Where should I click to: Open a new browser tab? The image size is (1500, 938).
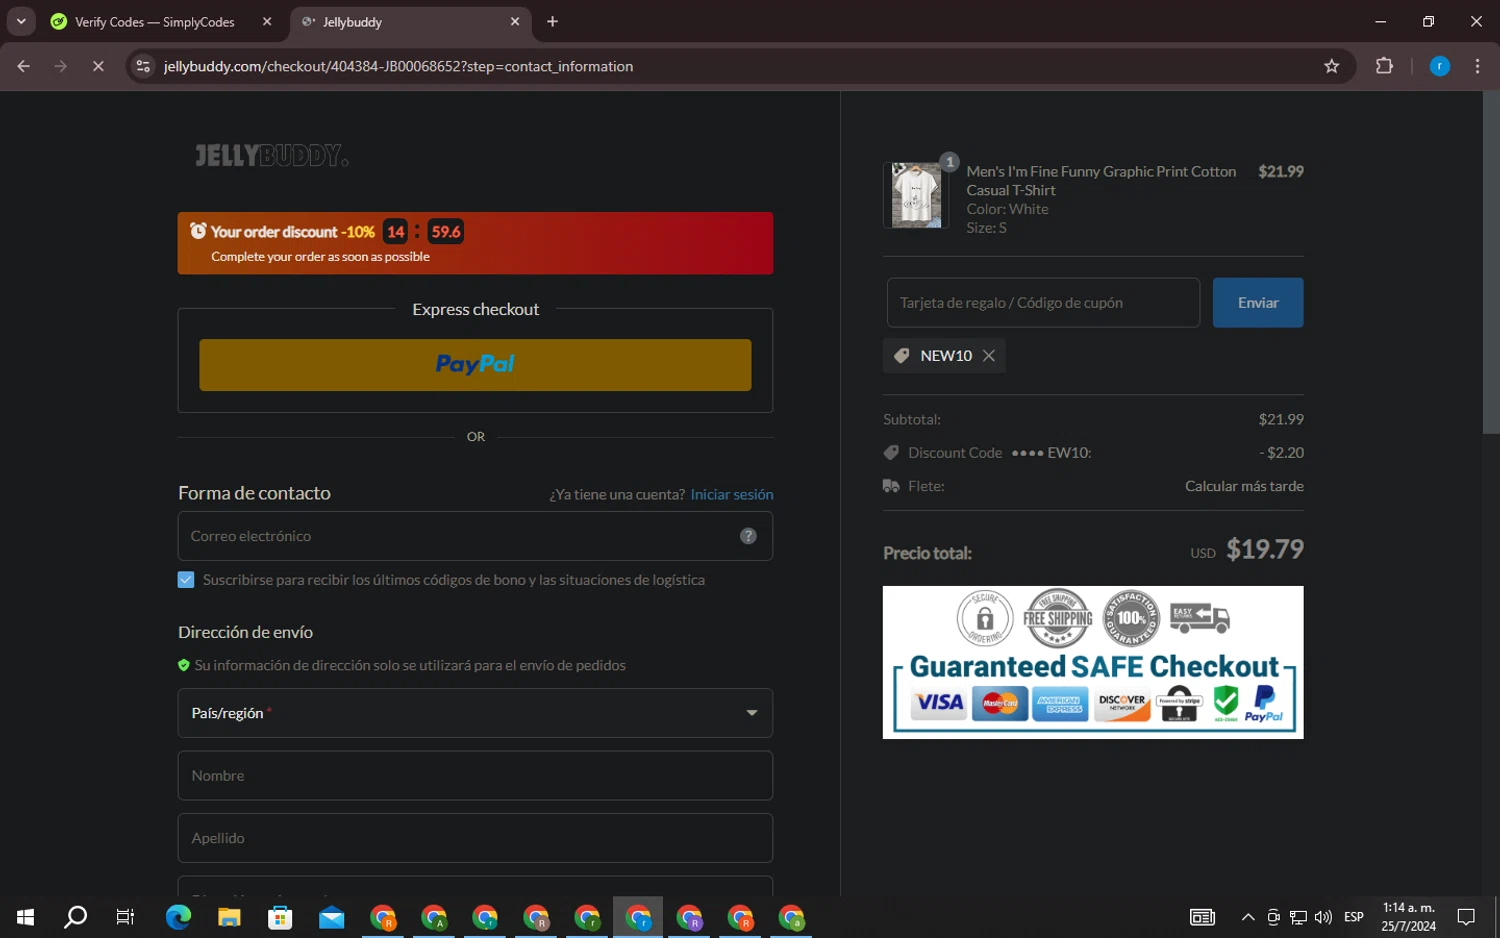pos(552,22)
